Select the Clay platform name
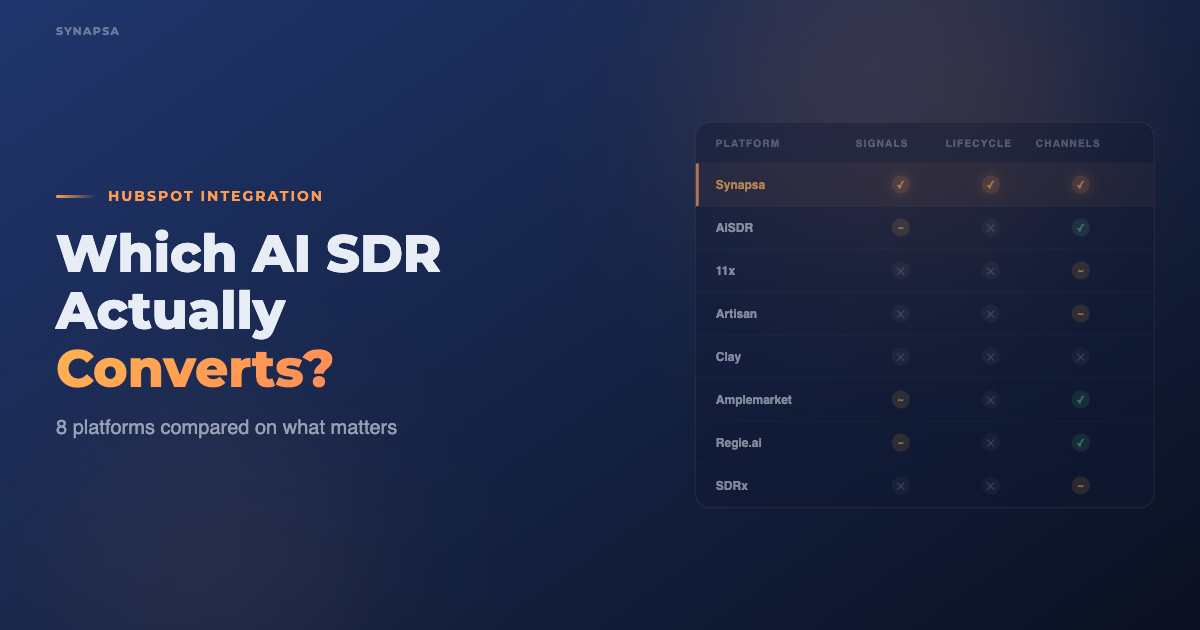Image resolution: width=1200 pixels, height=630 pixels. click(x=729, y=357)
